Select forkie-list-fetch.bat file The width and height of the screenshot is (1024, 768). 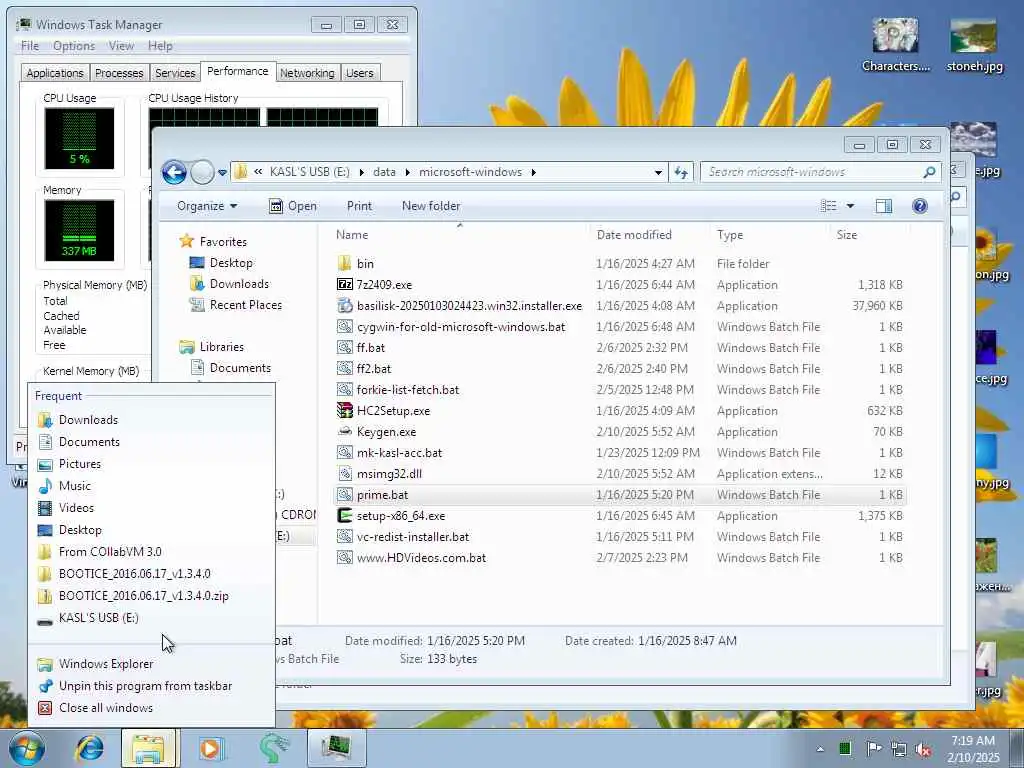click(x=408, y=389)
